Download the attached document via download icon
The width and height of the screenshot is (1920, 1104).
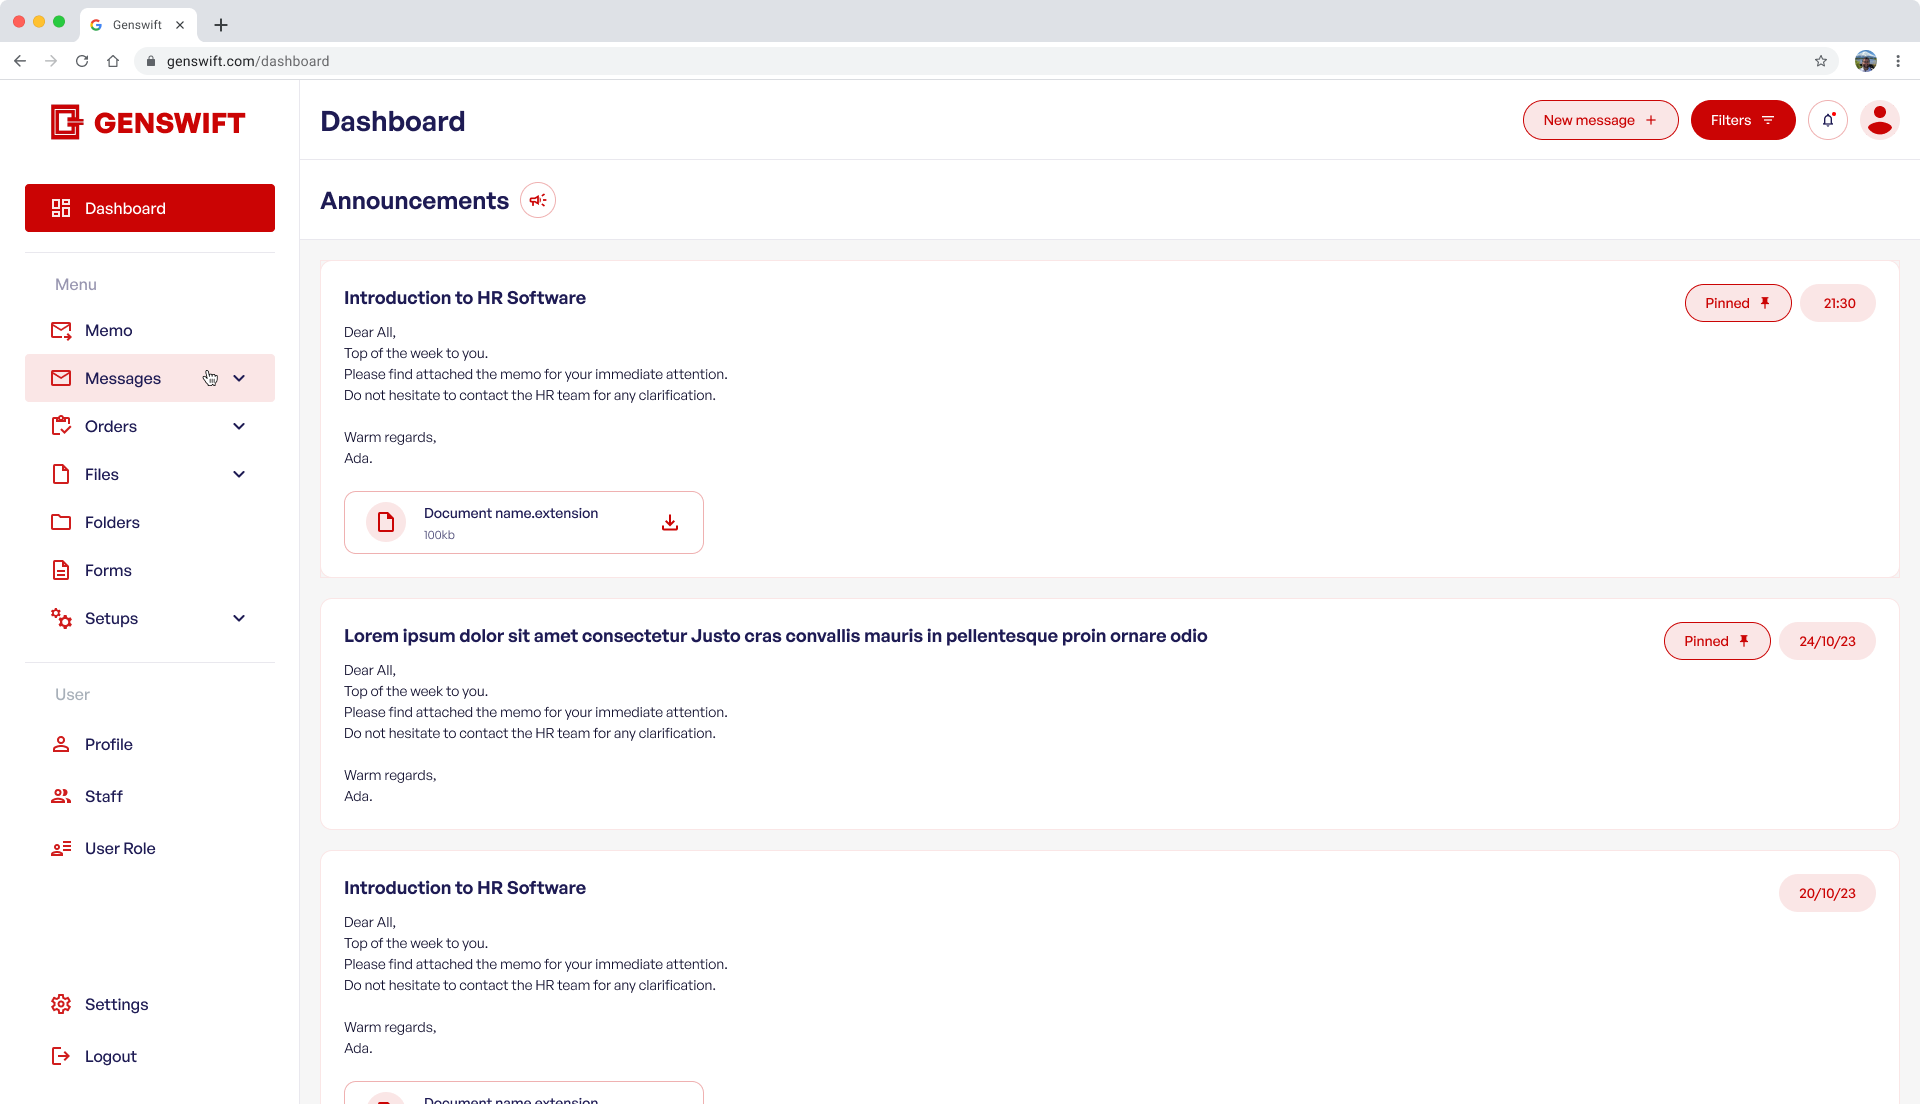(x=670, y=522)
